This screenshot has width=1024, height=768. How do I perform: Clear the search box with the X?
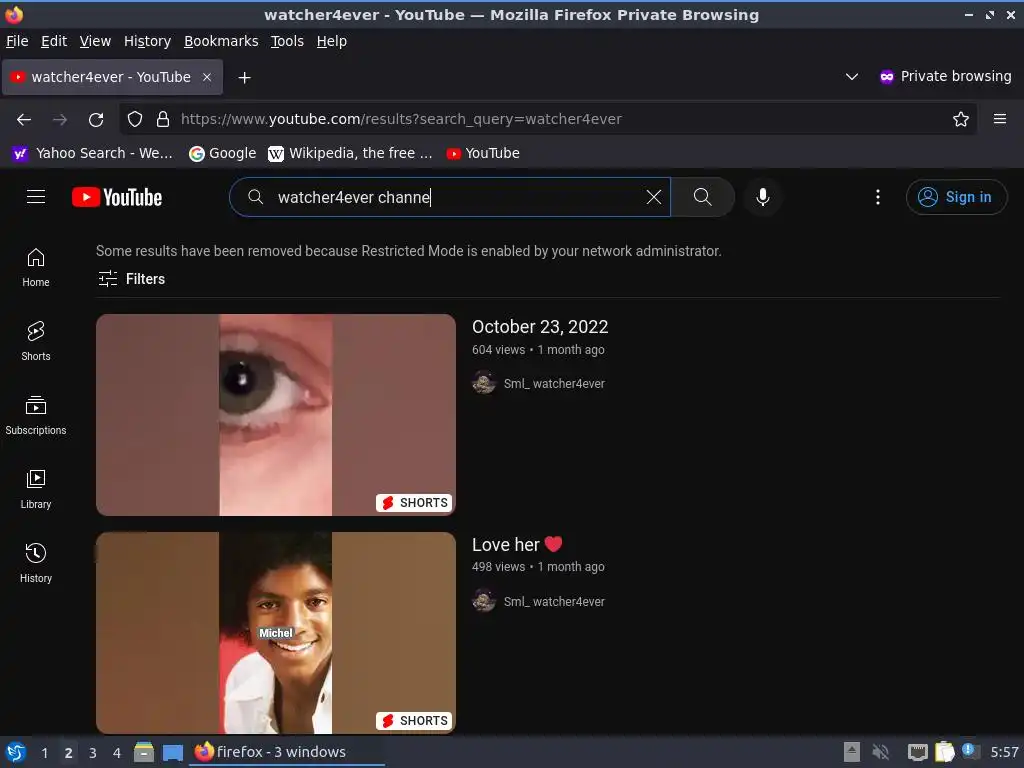pos(653,197)
